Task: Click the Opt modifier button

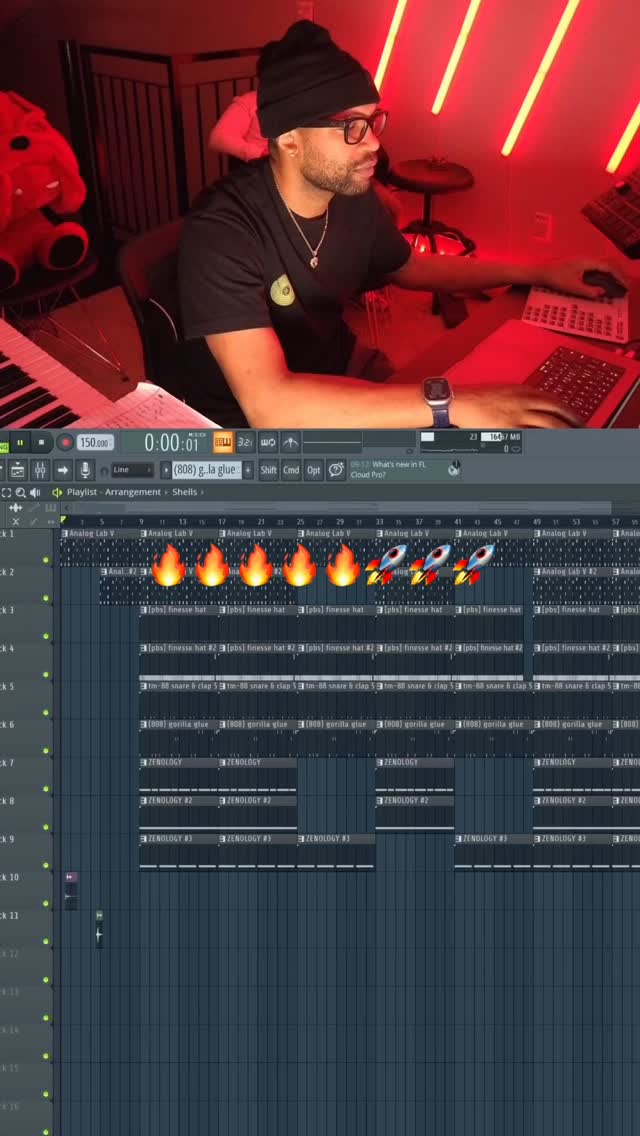Action: 313,470
